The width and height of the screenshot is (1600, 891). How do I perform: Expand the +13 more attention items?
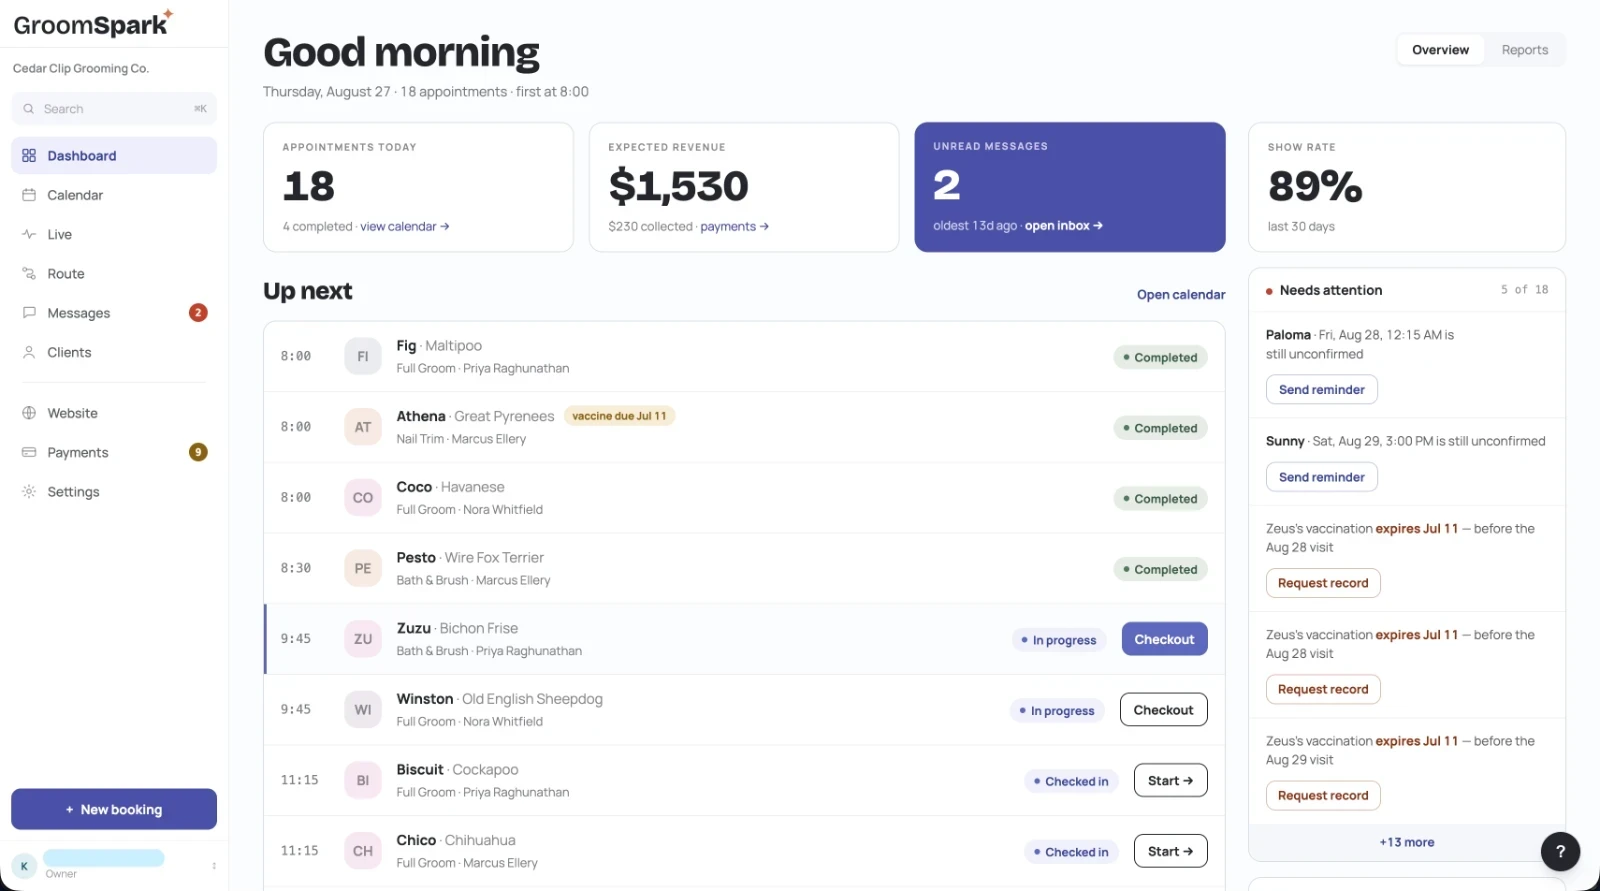tap(1406, 842)
